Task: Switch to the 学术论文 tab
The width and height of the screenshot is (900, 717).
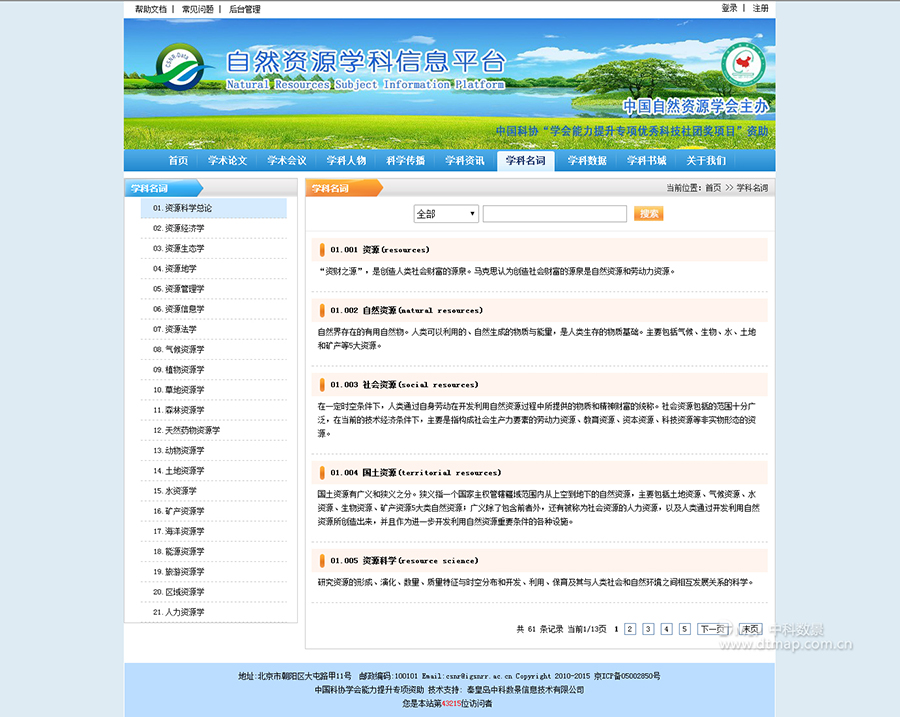Action: (x=227, y=160)
